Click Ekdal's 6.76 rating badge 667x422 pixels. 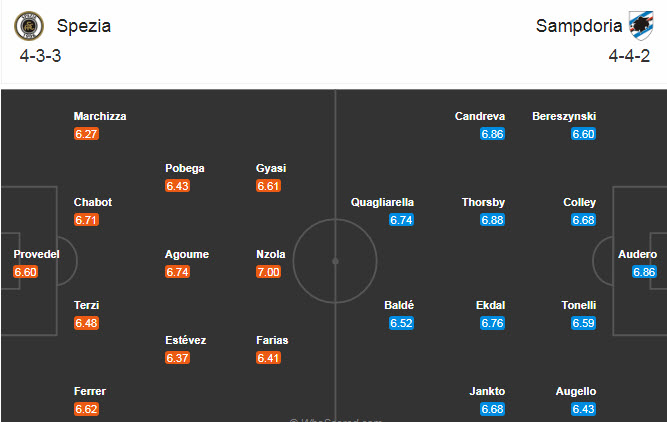coord(491,323)
